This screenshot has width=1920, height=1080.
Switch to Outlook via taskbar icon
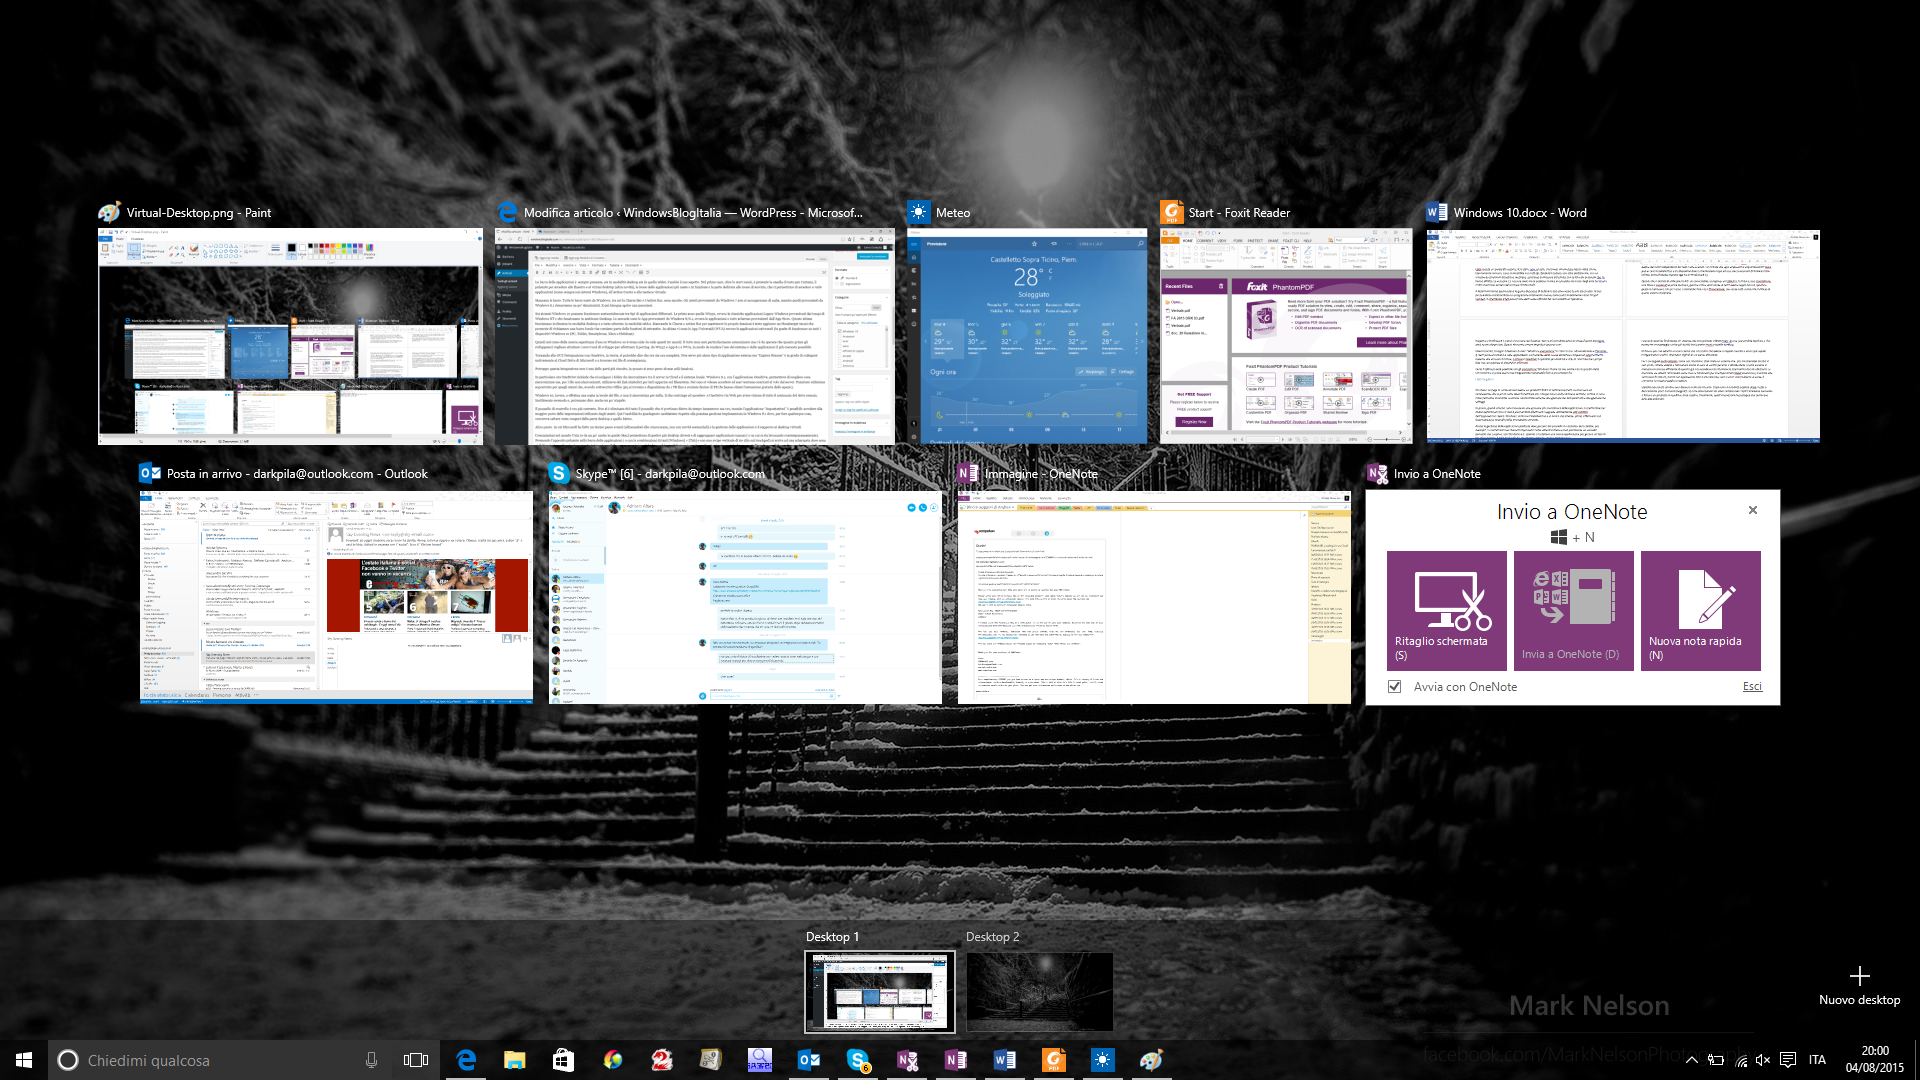click(808, 1060)
